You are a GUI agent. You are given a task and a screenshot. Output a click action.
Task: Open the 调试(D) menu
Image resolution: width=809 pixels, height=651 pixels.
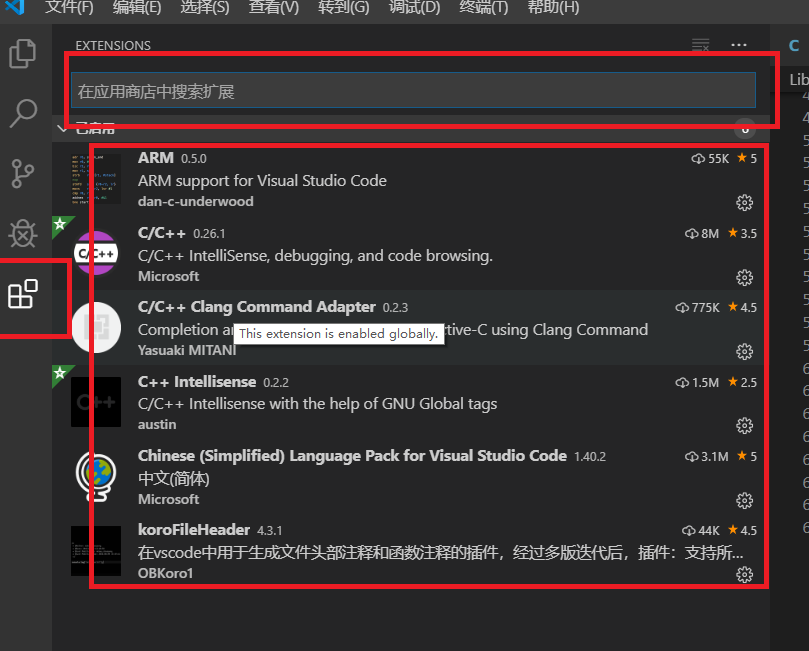[414, 8]
